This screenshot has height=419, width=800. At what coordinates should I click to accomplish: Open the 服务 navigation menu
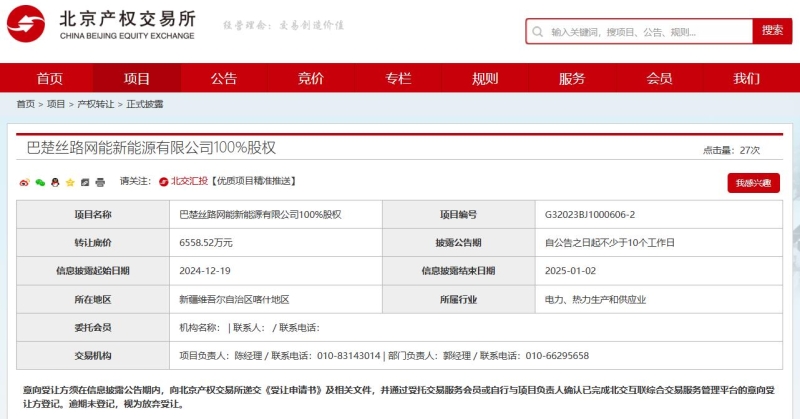point(572,78)
